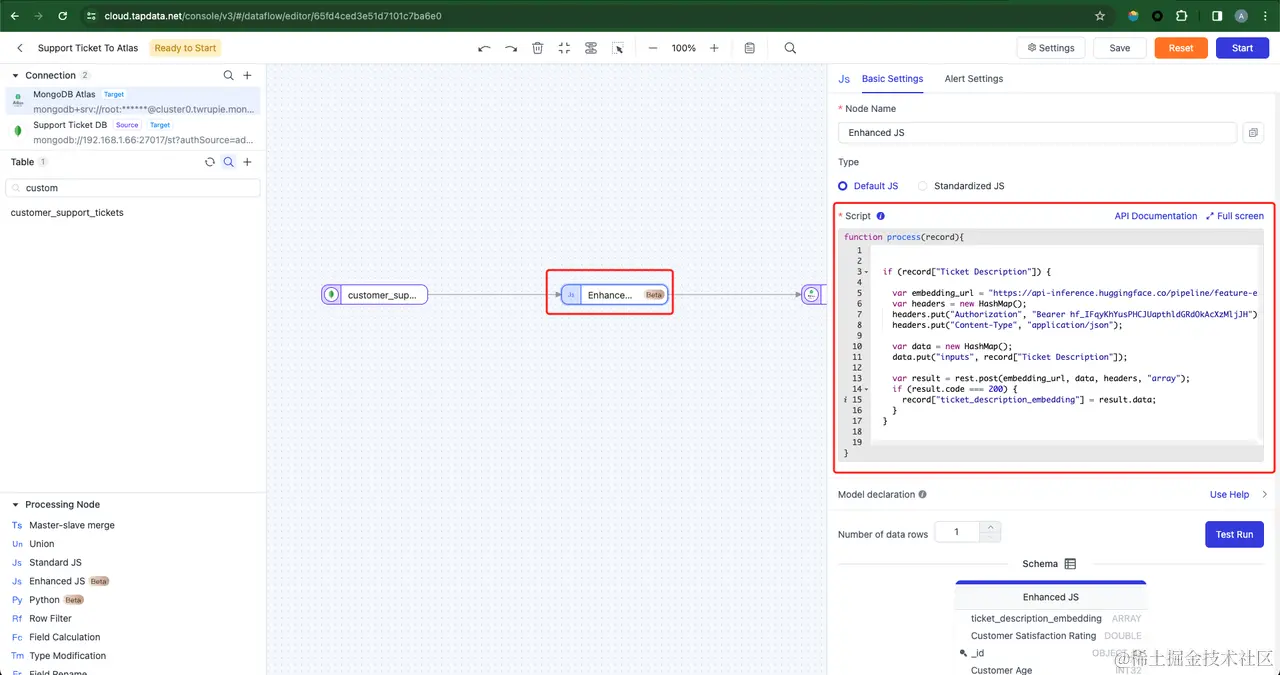Click the redo arrow in the toolbar
This screenshot has width=1280, height=675.
(x=511, y=48)
